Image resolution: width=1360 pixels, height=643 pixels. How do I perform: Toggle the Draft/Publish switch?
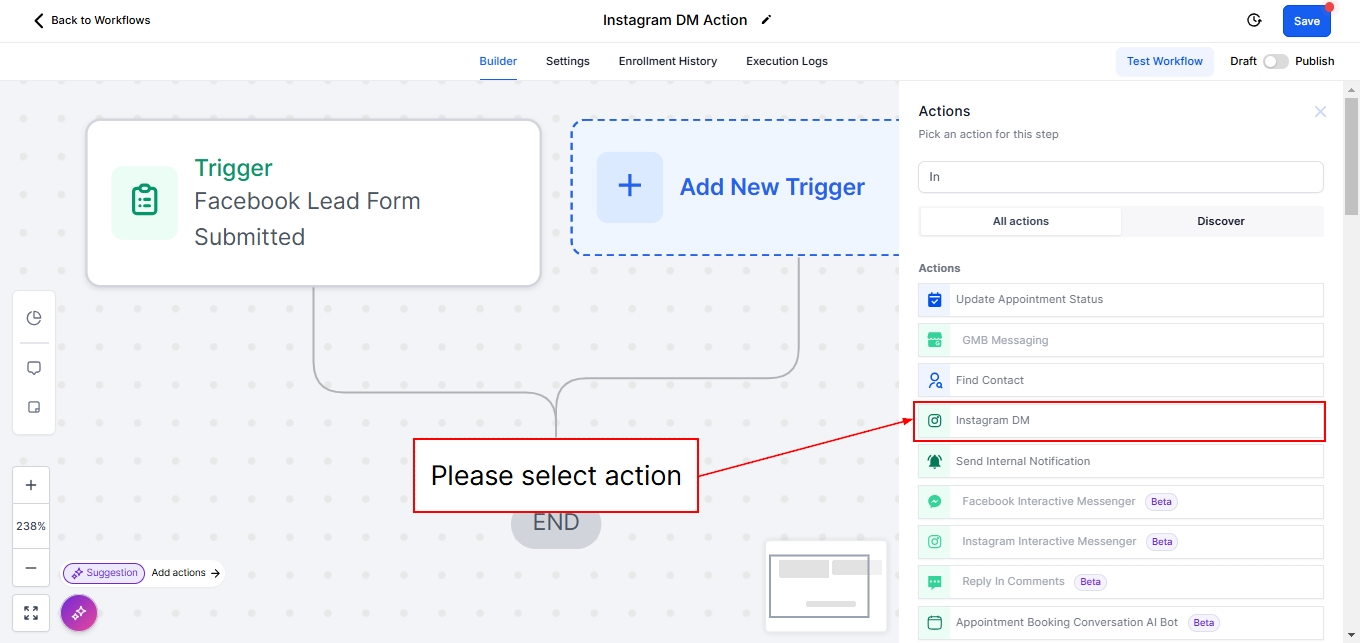tap(1275, 61)
